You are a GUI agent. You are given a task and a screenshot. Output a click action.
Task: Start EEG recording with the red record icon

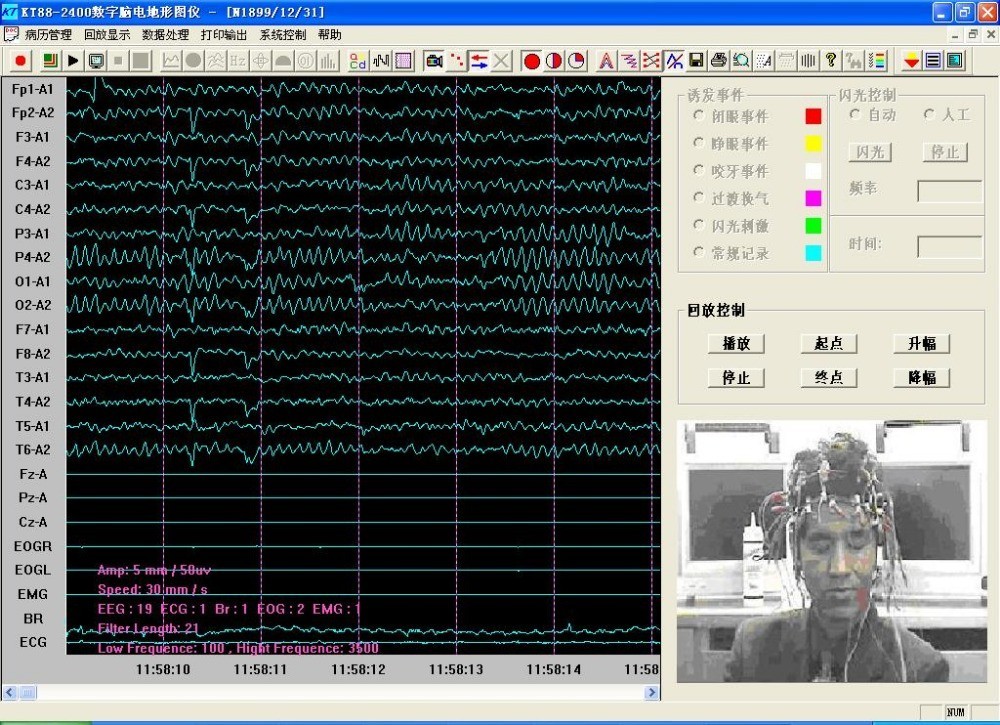click(x=20, y=60)
